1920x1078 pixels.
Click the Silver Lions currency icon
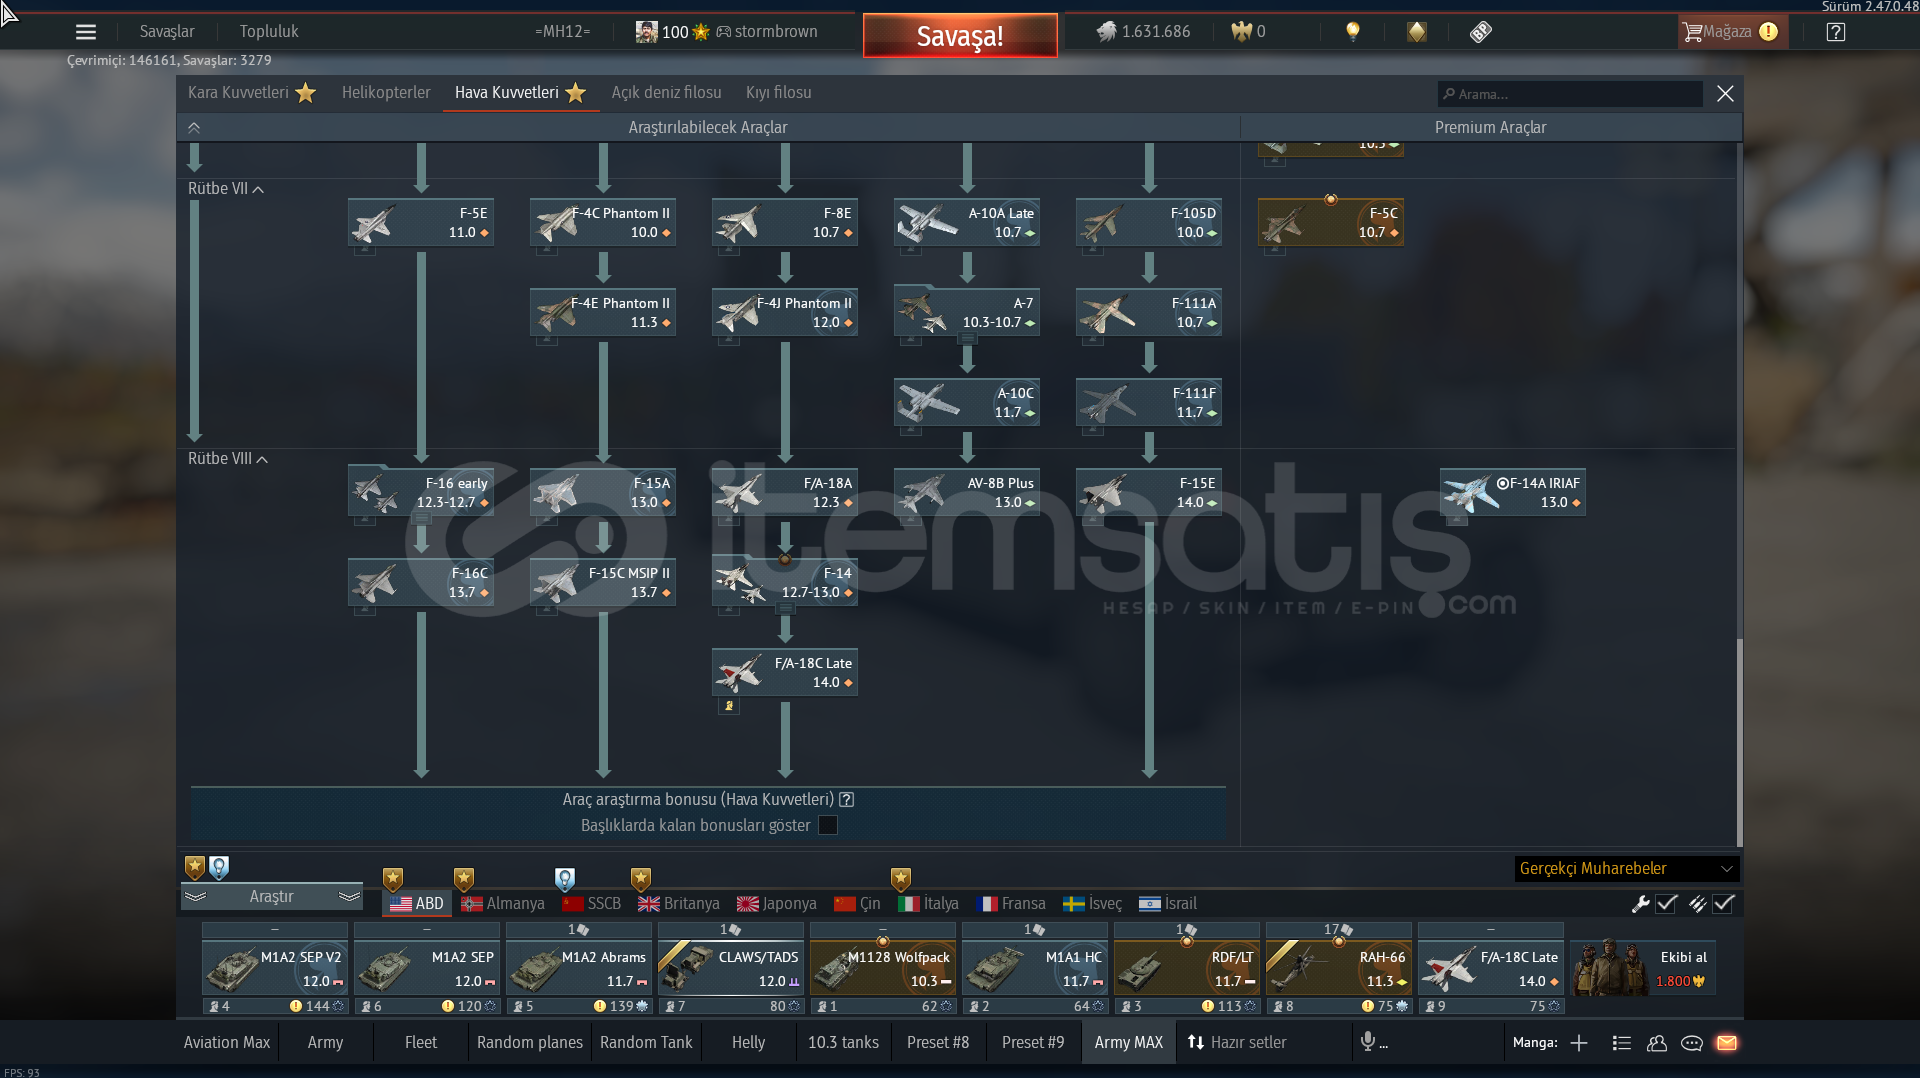point(1106,32)
